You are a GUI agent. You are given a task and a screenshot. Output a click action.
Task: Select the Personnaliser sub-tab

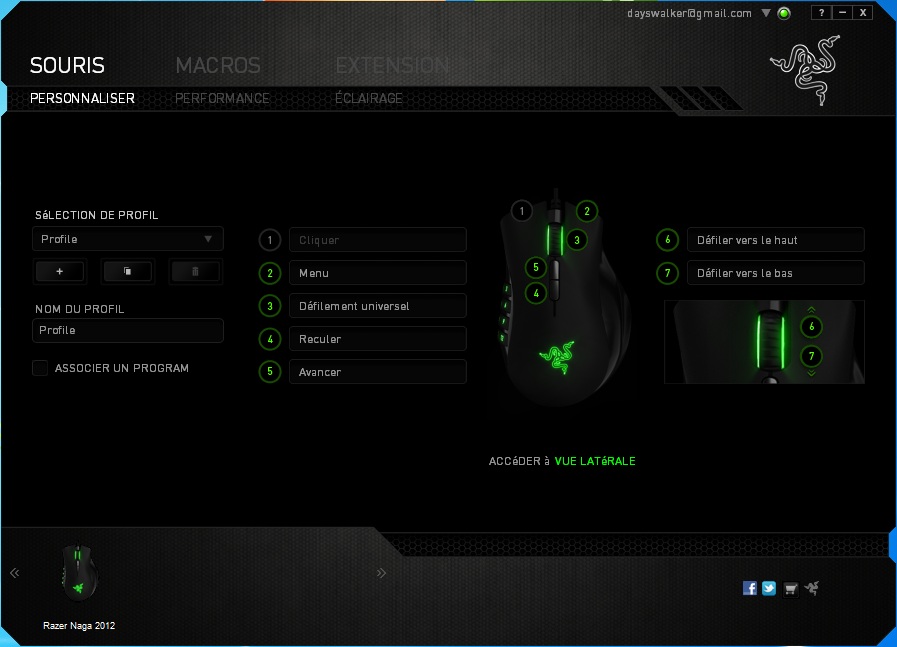pos(82,98)
